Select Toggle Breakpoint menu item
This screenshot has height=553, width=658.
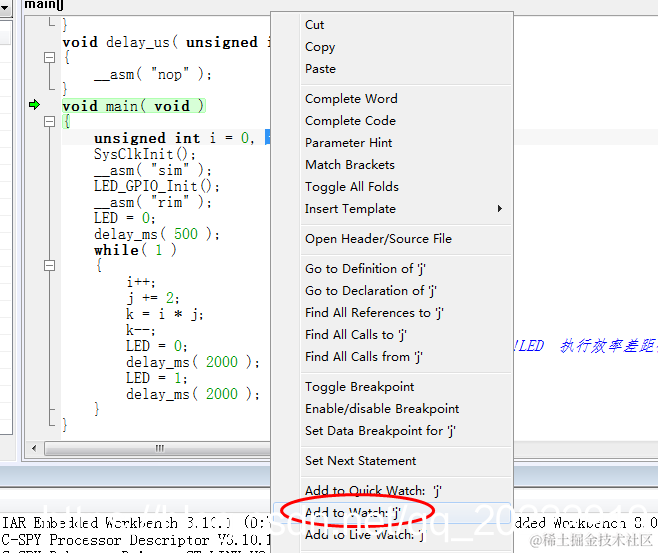[359, 386]
